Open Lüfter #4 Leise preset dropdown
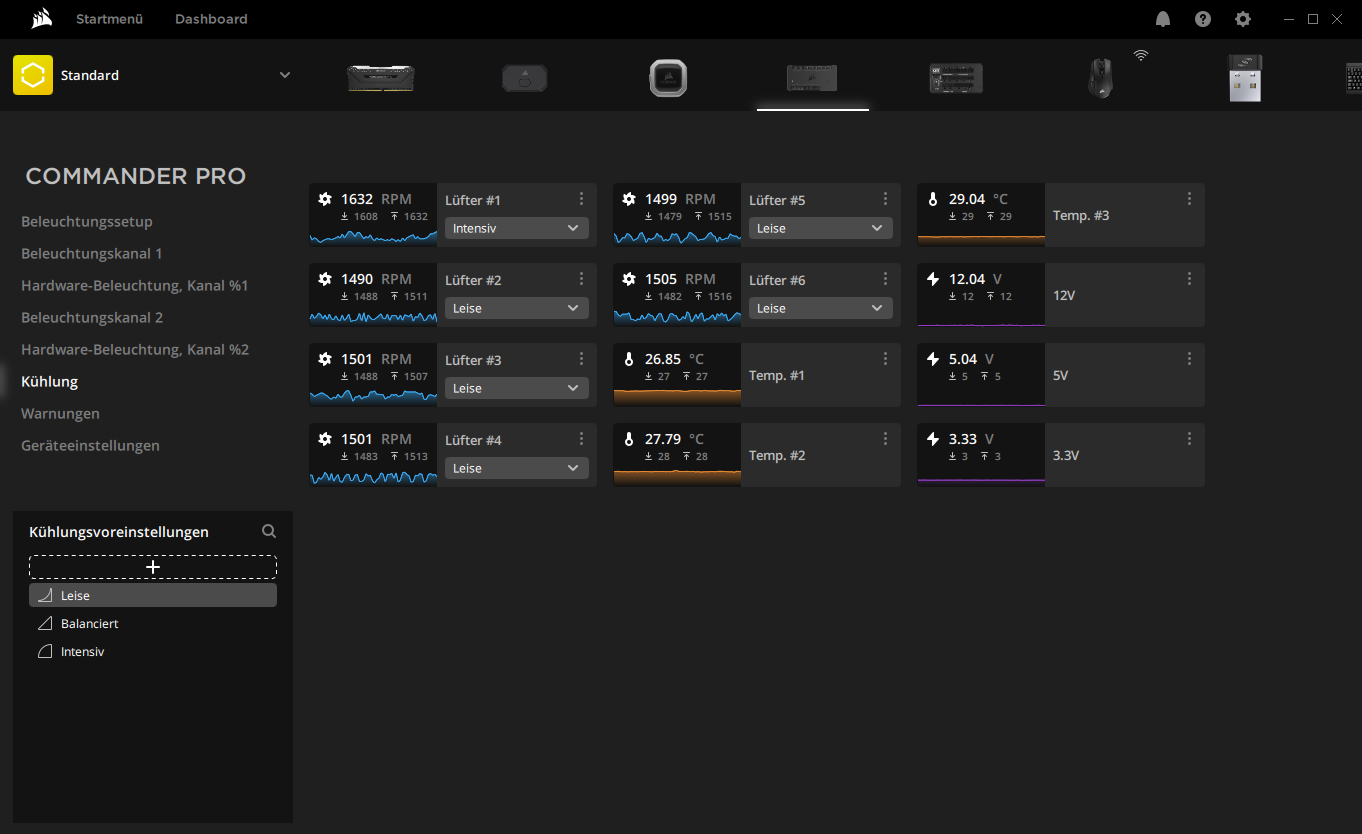Screen dimensions: 1362x834 [517, 468]
